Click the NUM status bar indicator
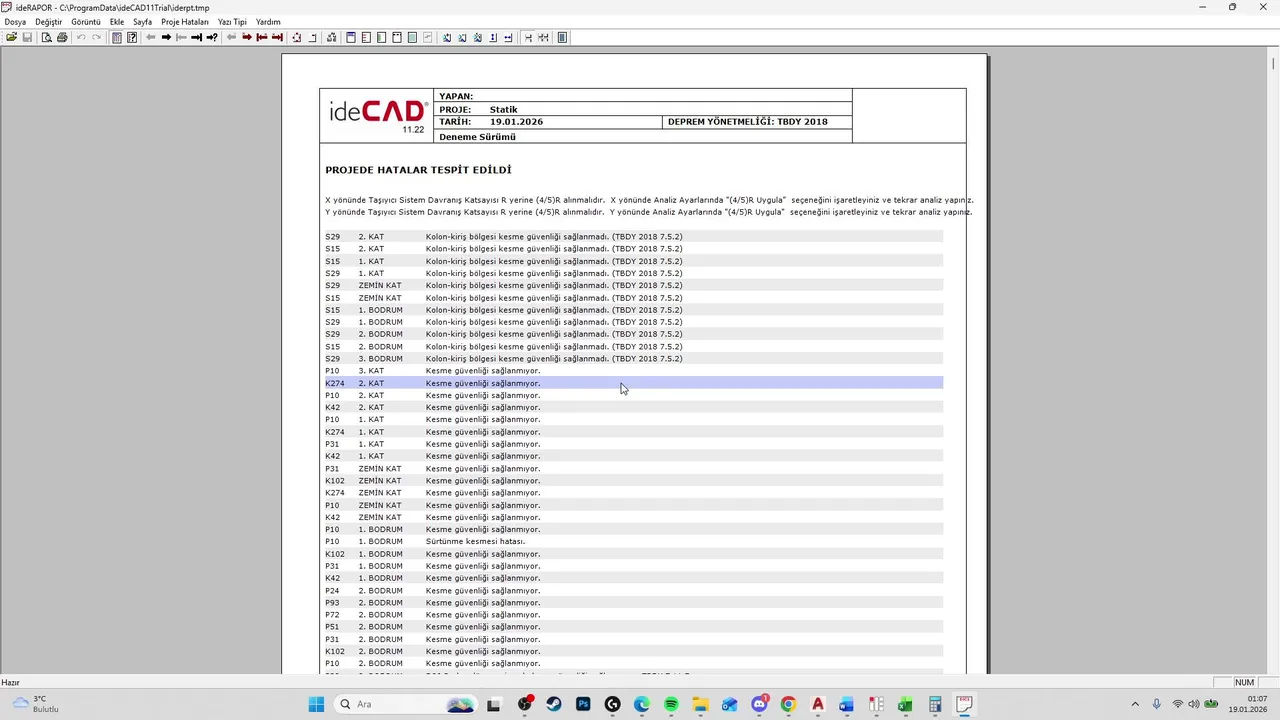1280x720 pixels. [1244, 683]
